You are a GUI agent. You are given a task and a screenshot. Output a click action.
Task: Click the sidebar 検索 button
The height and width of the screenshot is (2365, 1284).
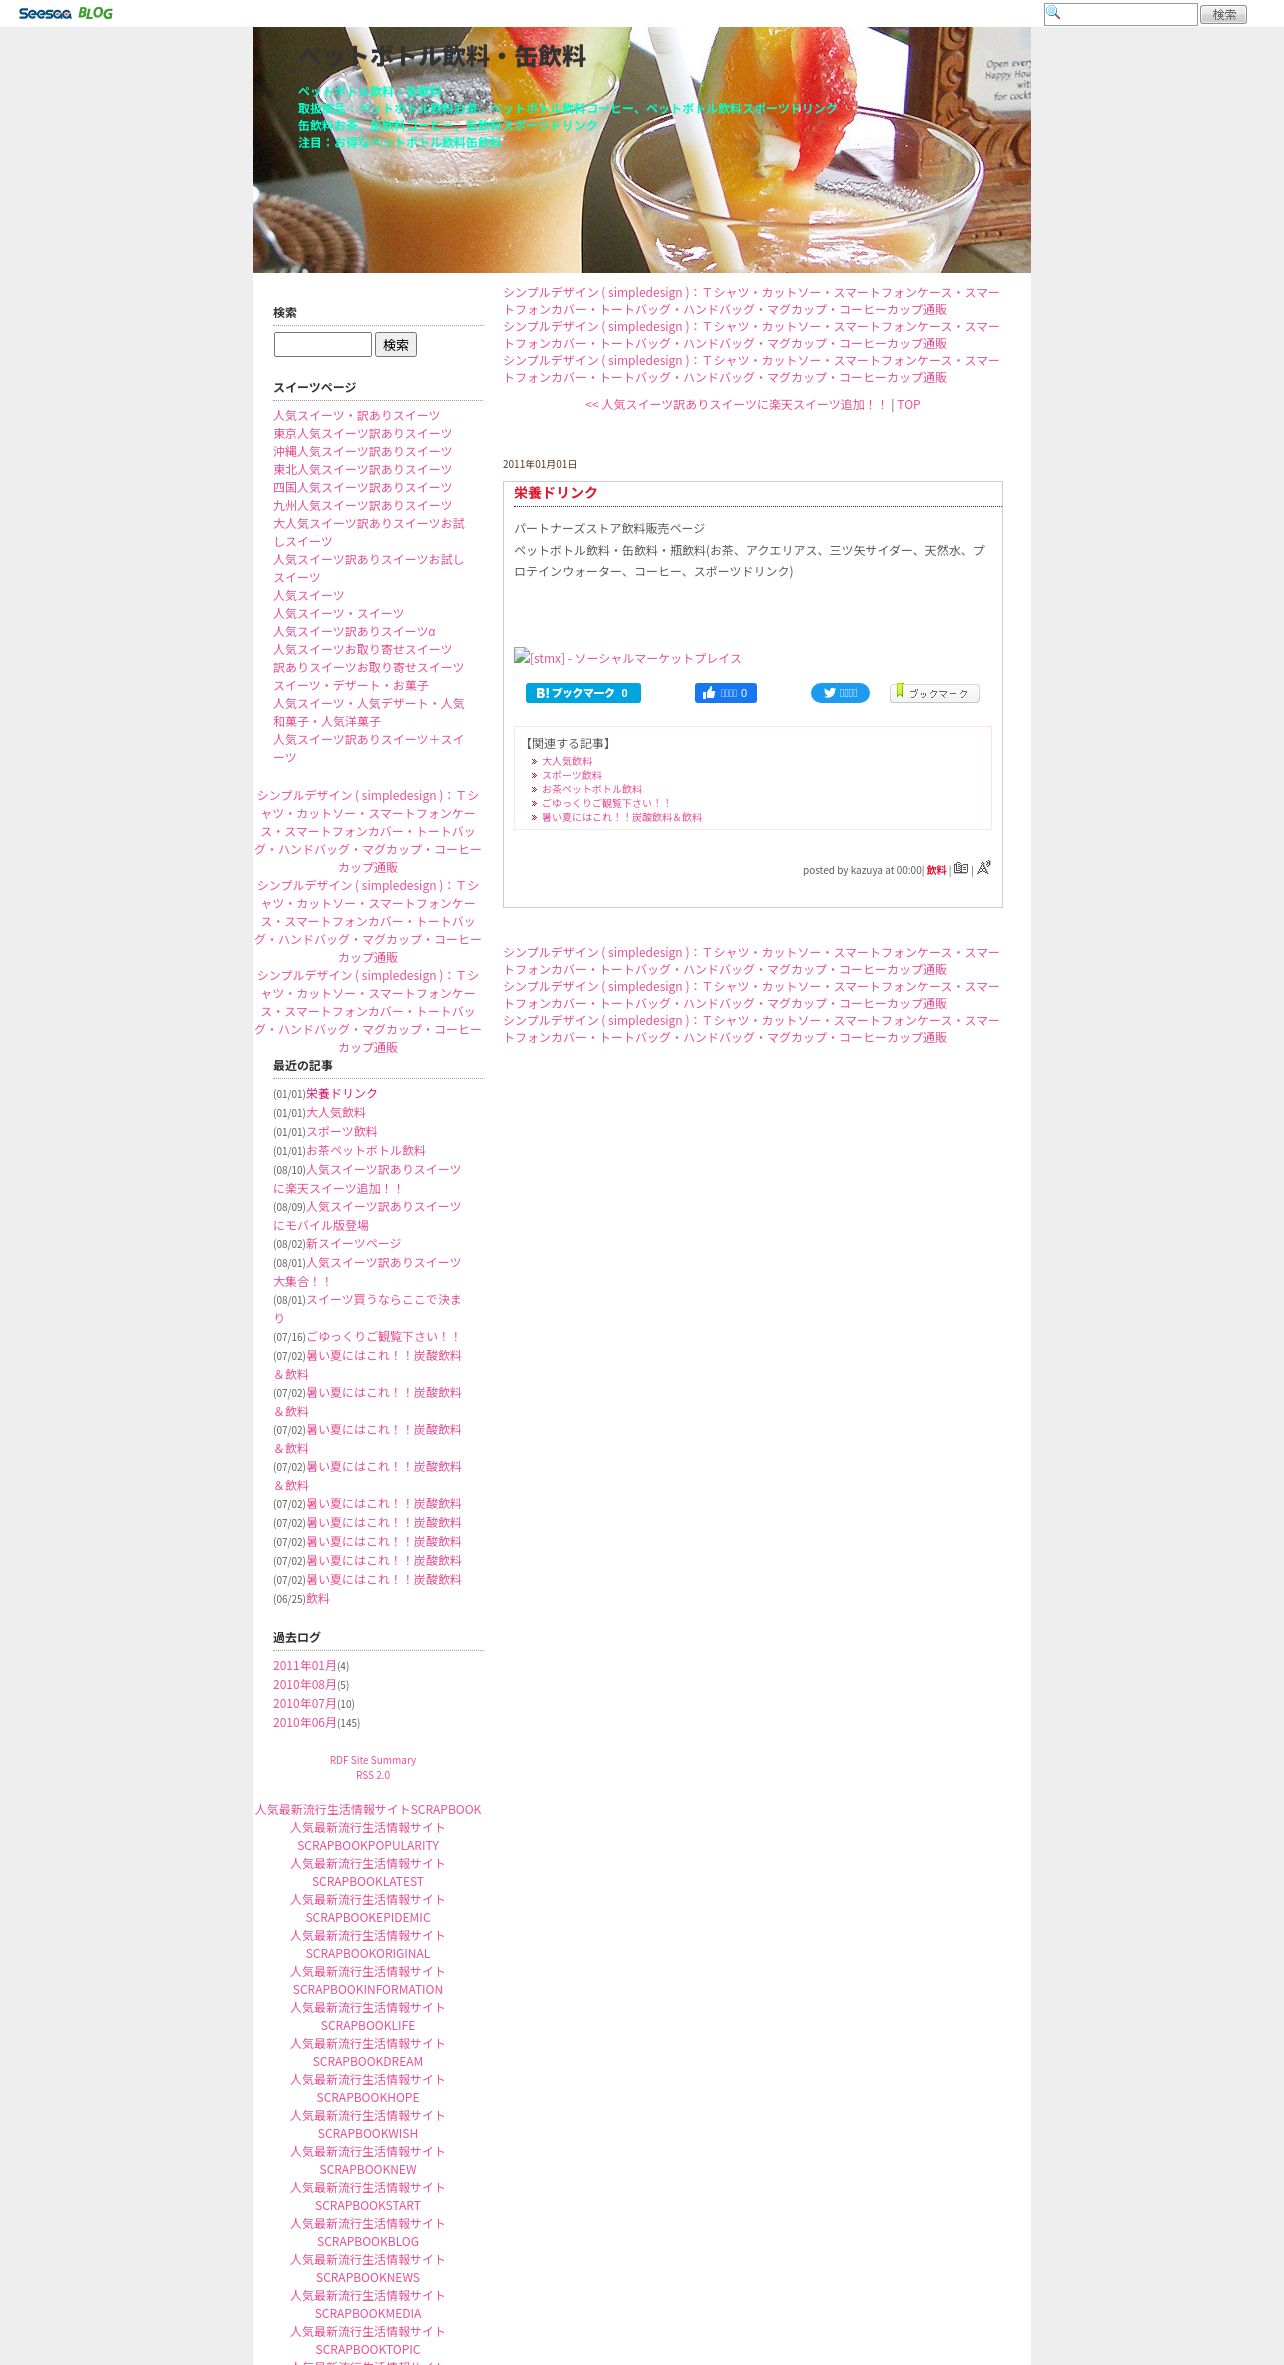coord(396,344)
